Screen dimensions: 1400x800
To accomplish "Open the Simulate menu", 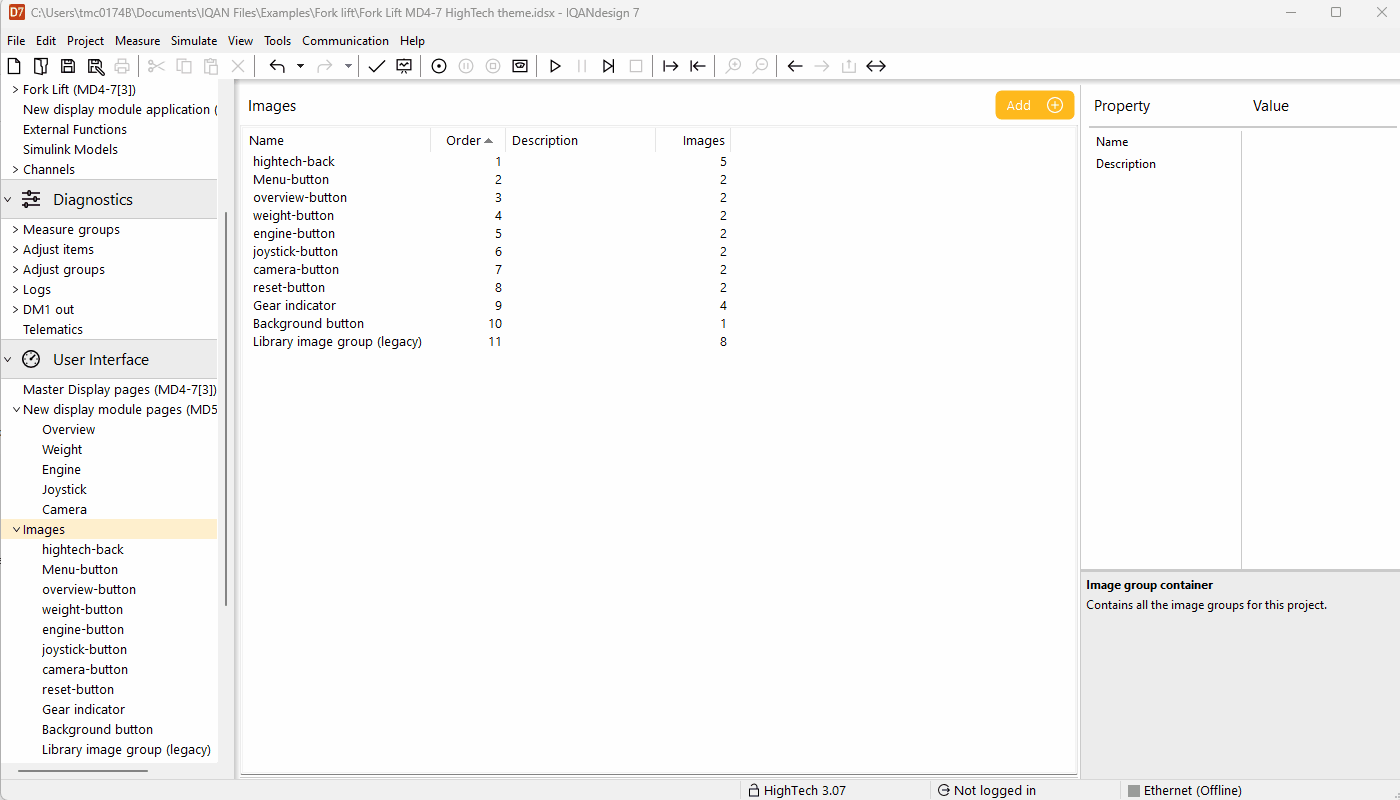I will point(194,41).
